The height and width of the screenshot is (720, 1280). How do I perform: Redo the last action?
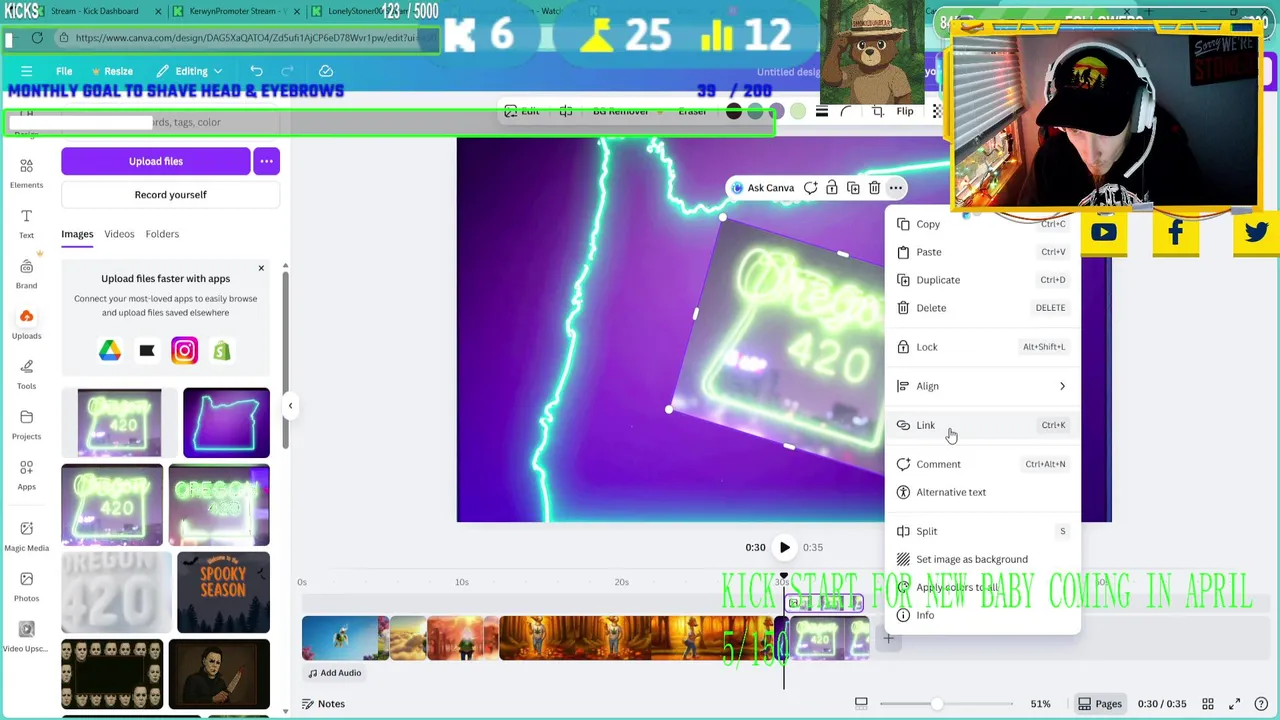(288, 71)
